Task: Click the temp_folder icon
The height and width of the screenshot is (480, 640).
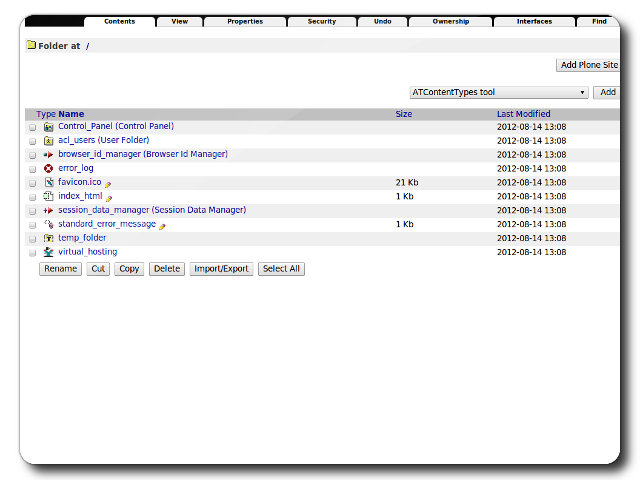Action: click(48, 239)
